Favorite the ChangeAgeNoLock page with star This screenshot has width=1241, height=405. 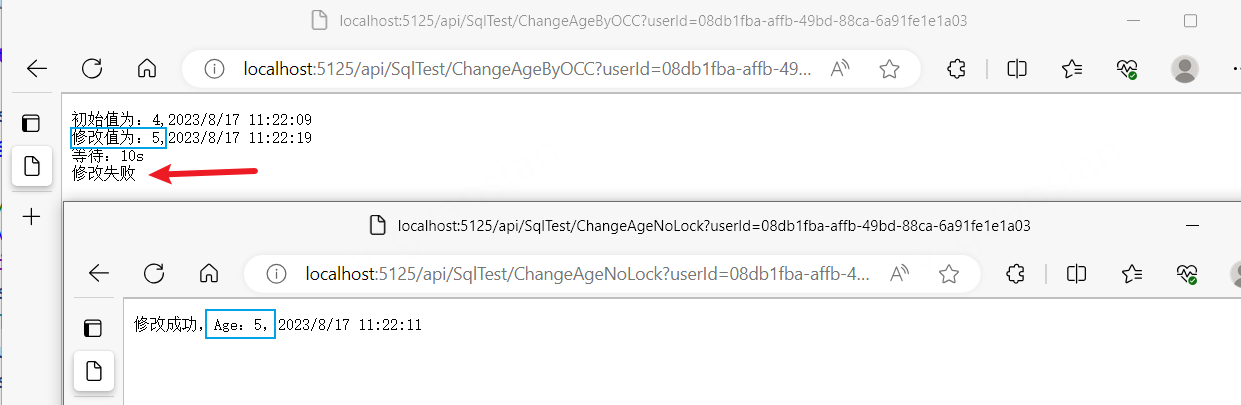(x=949, y=274)
